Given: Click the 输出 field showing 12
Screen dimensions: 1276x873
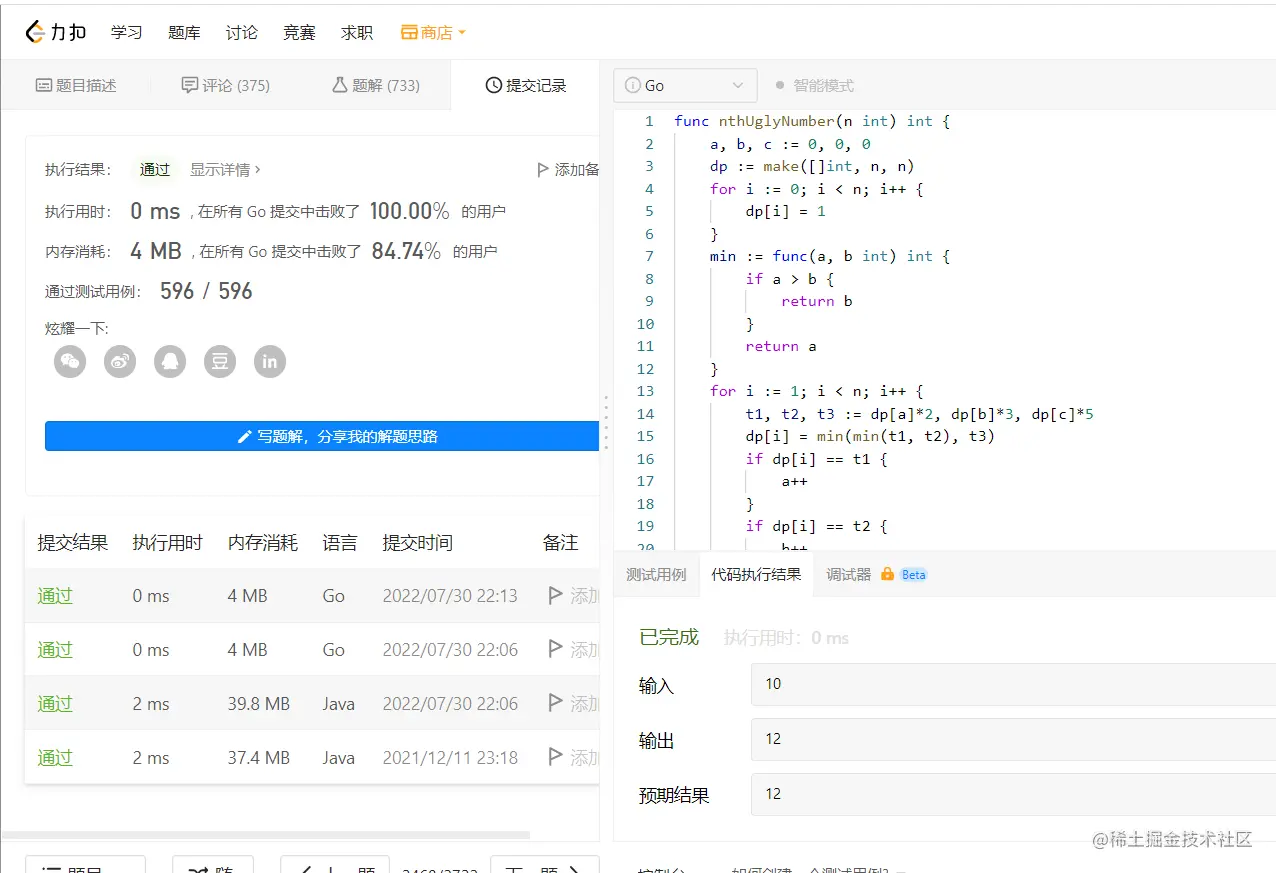Looking at the screenshot, I should [x=1013, y=740].
